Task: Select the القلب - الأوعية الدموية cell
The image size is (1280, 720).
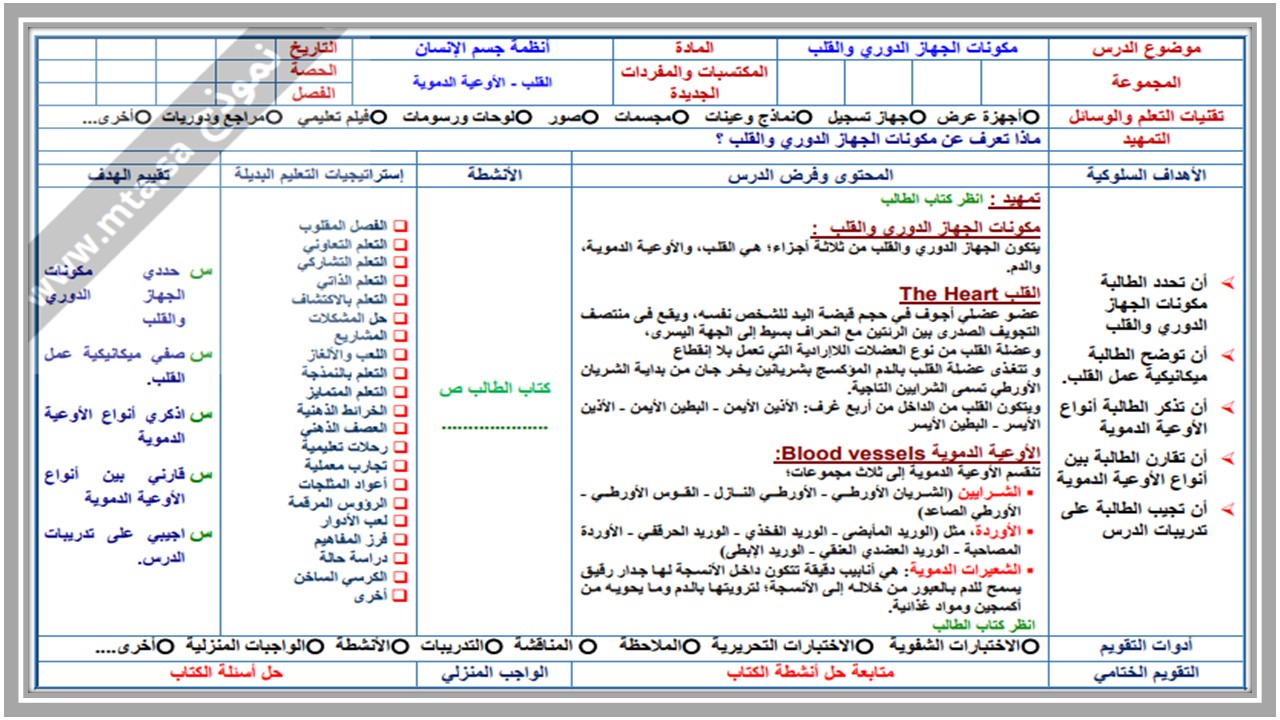Action: (x=482, y=82)
